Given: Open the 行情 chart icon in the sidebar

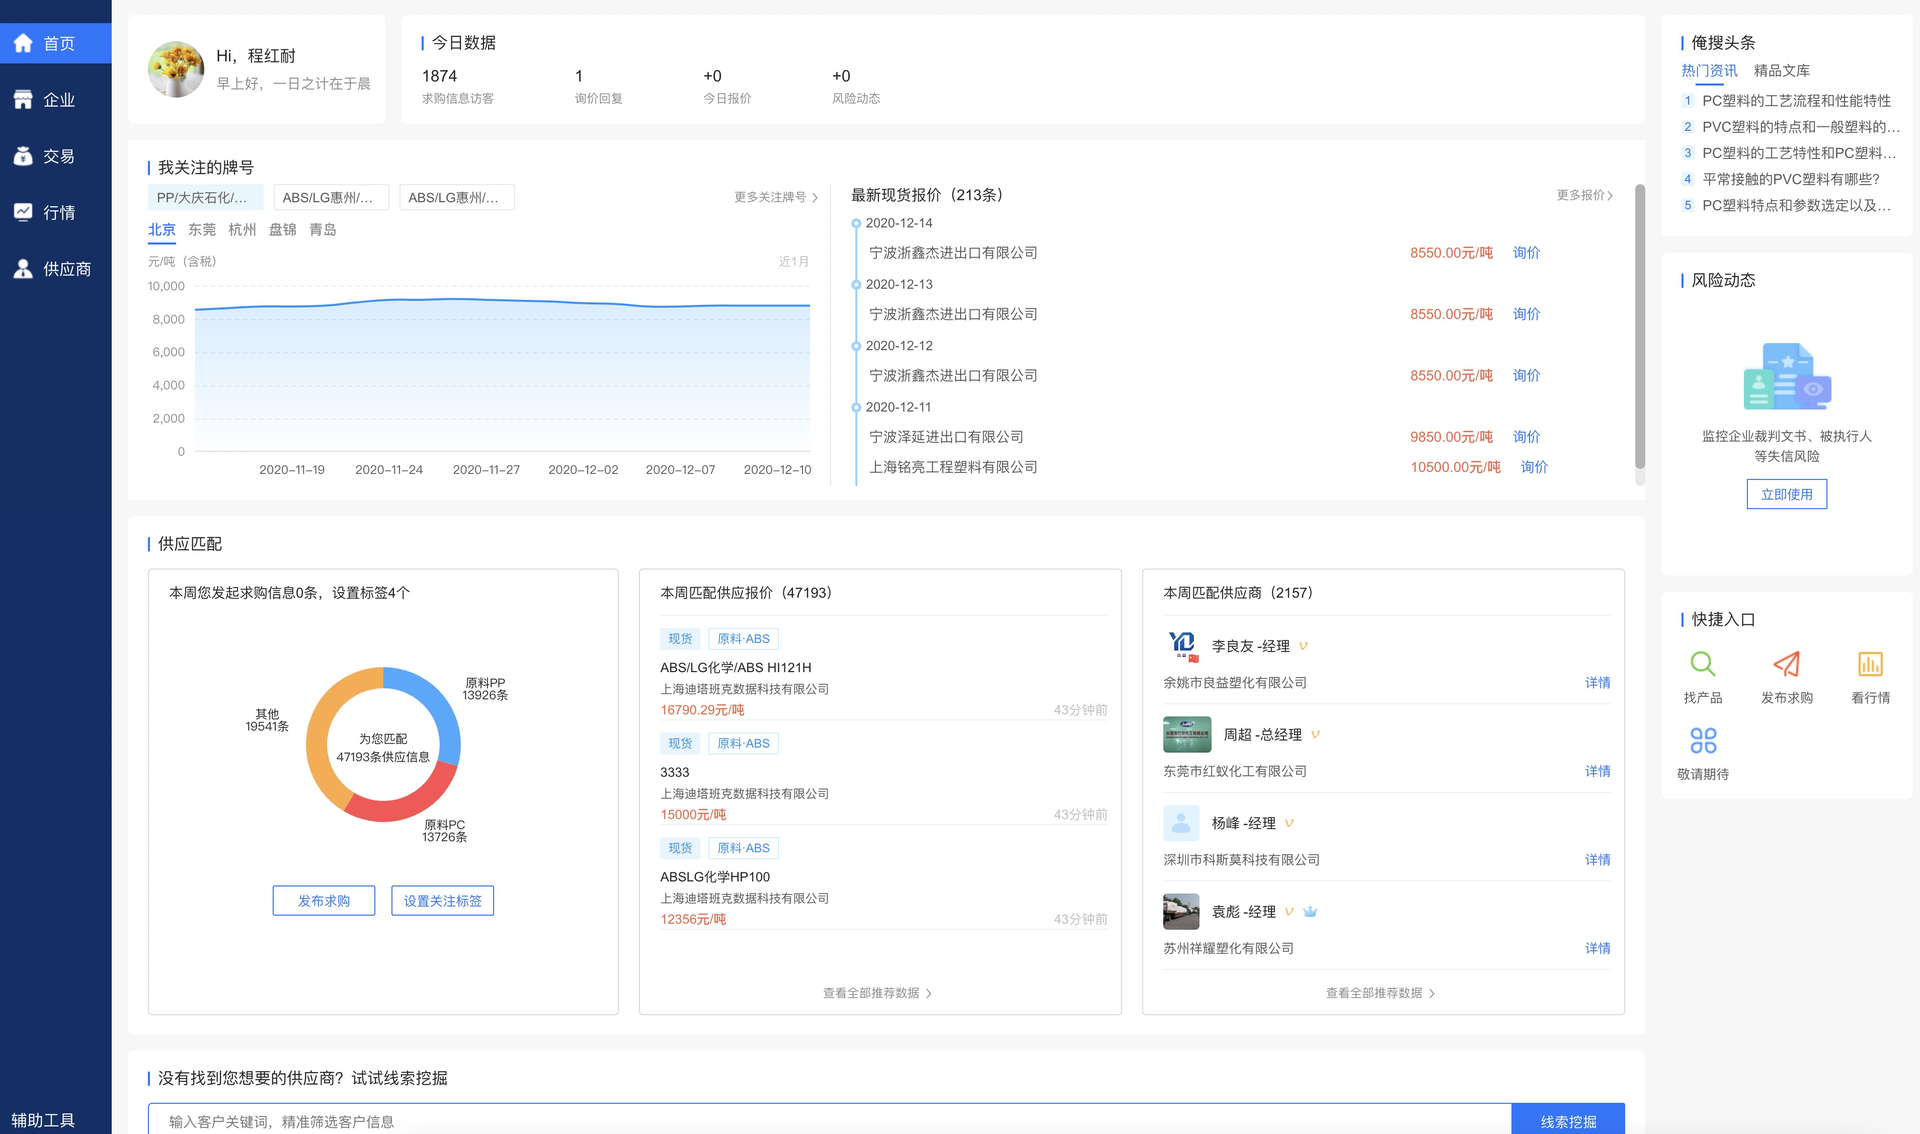Looking at the screenshot, I should [x=23, y=212].
